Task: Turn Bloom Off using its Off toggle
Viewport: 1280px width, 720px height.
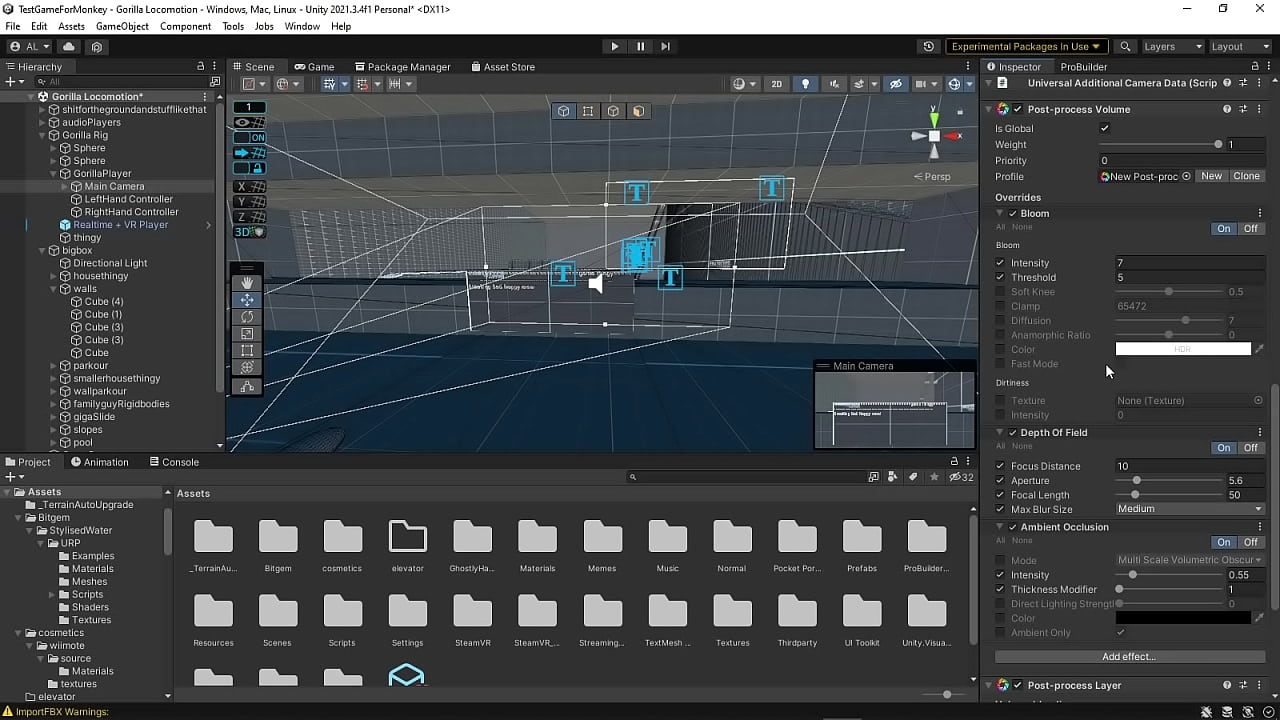Action: 1249,228
